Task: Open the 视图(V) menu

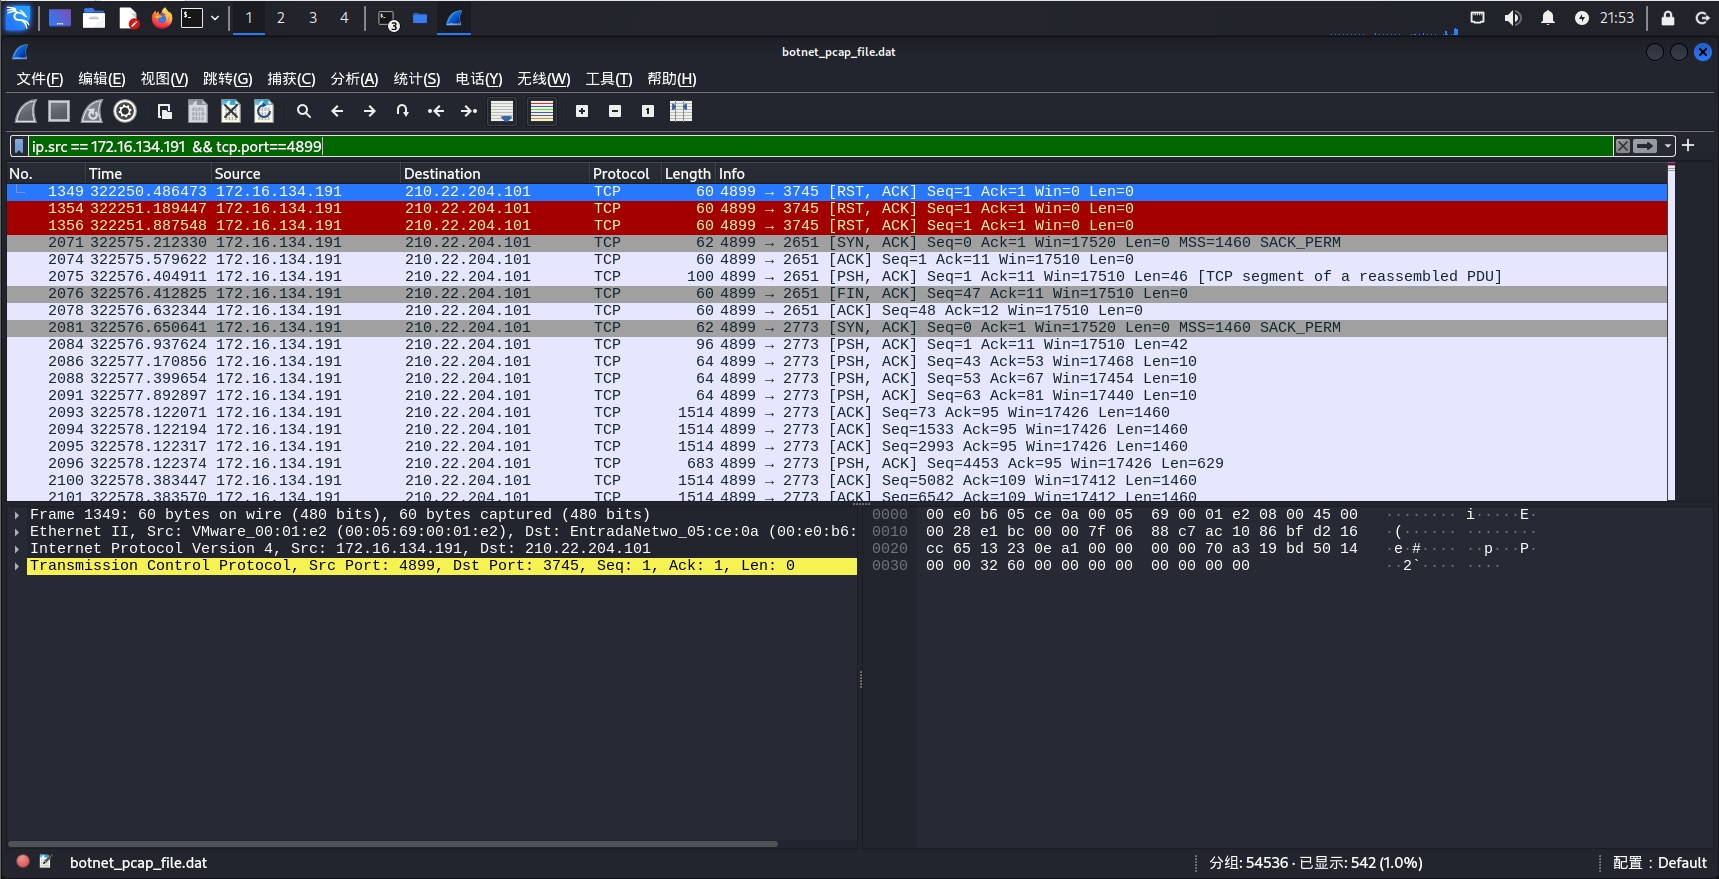Action: pos(164,79)
